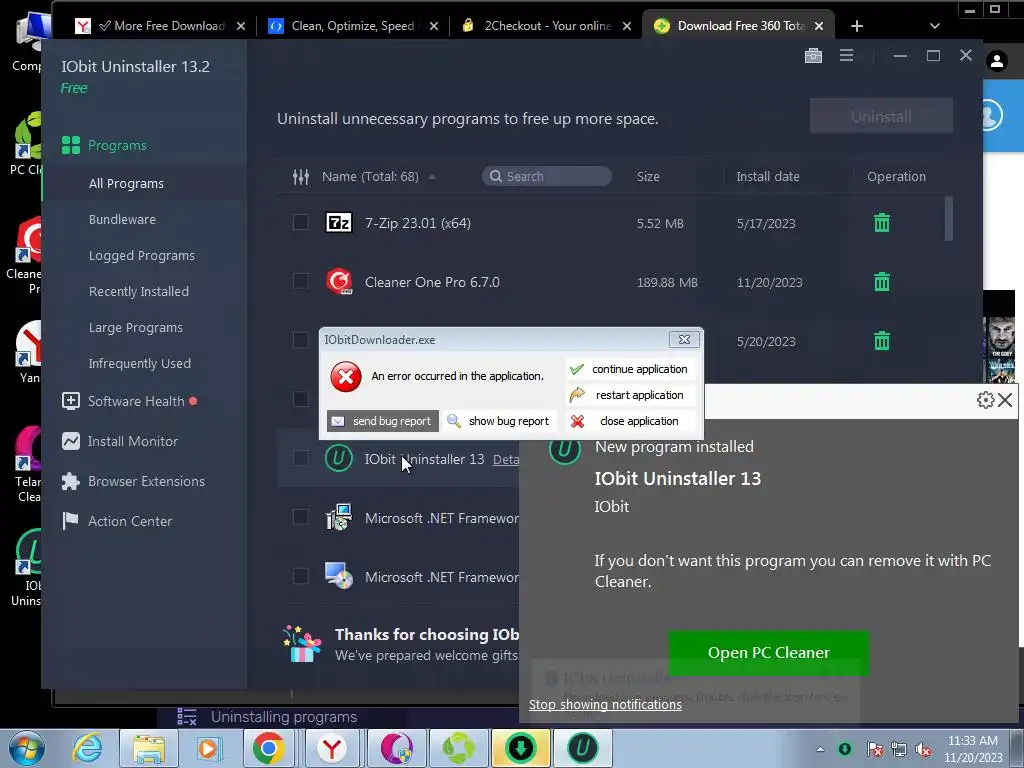The image size is (1024, 768).
Task: Open the welcome gifts box icon
Action: 302,644
